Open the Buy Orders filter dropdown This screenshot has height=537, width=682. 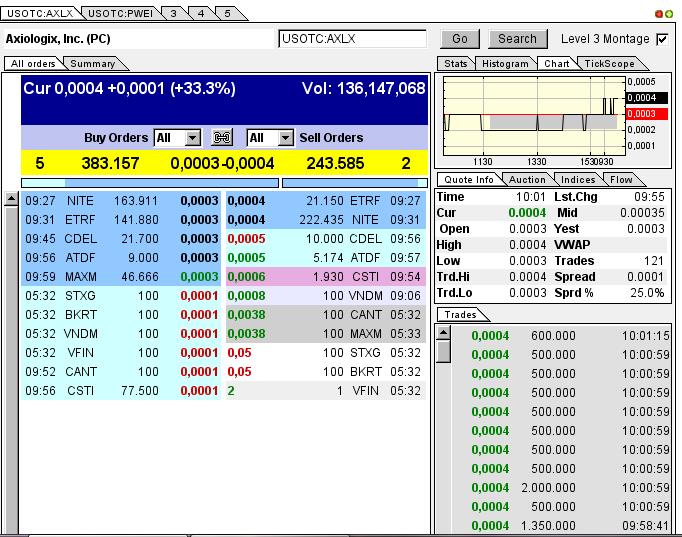[x=192, y=138]
